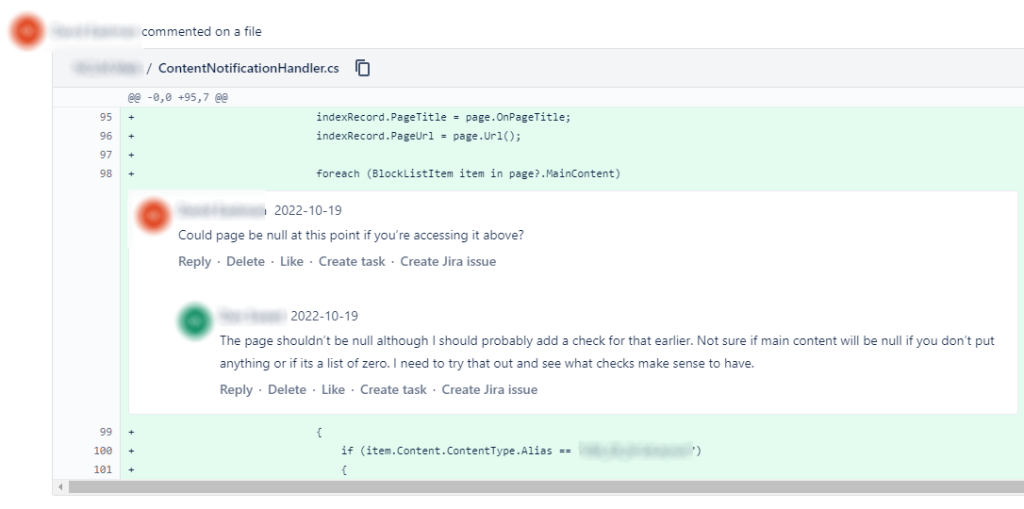Reply to the 'Could page be null' comment
The width and height of the screenshot is (1024, 509).
195,261
